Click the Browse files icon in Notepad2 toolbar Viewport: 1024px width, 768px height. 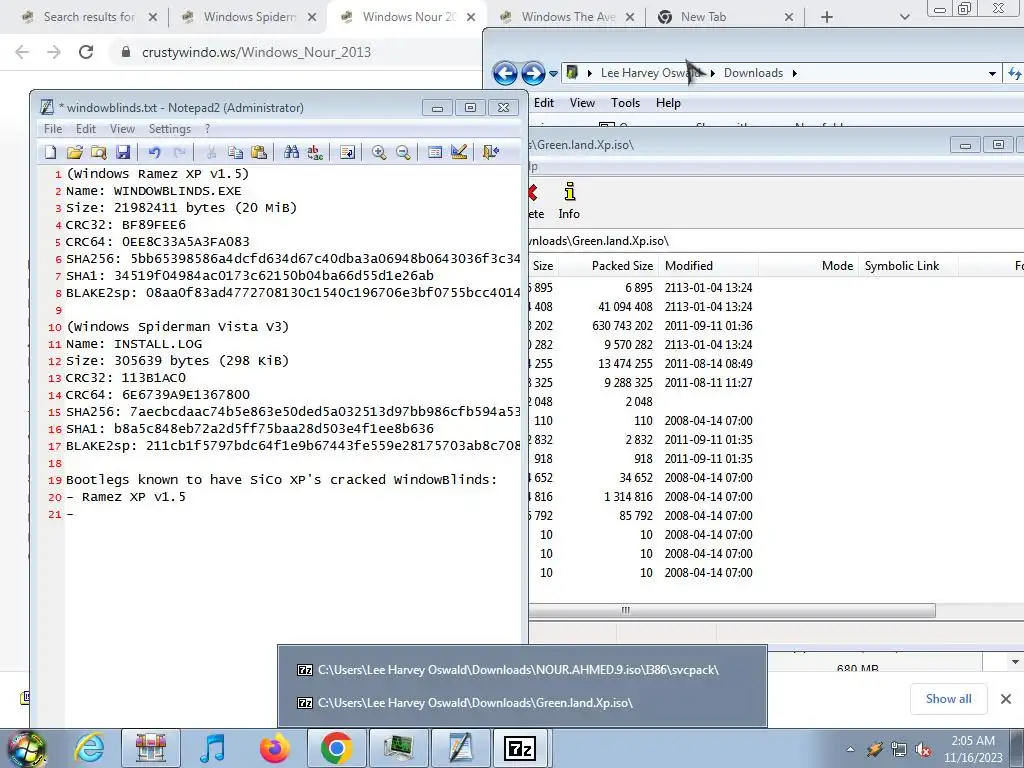[x=99, y=152]
